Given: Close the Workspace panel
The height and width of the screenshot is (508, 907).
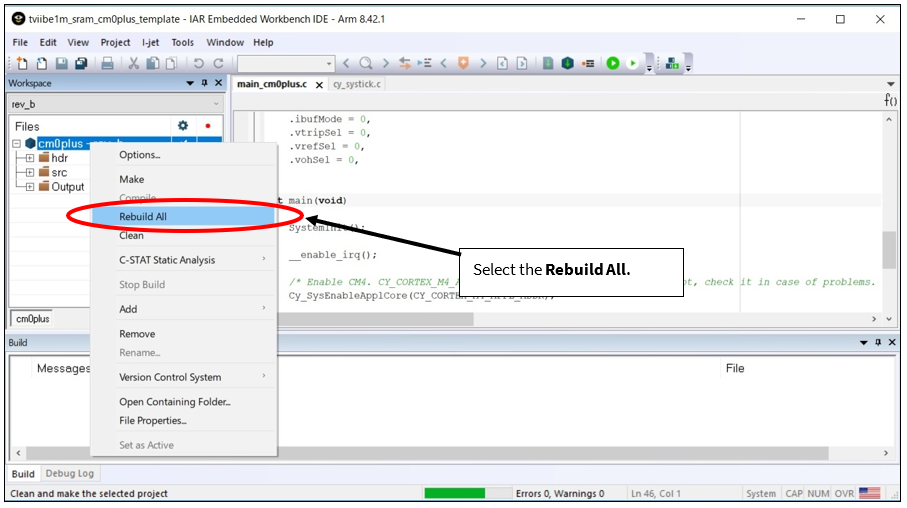Looking at the screenshot, I should pos(219,83).
